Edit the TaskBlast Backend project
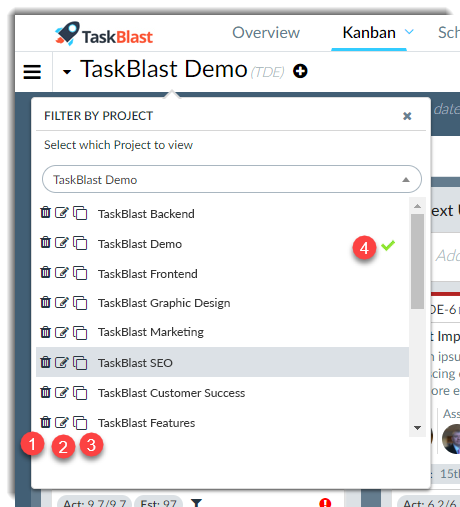The width and height of the screenshot is (460, 507). pos(62,212)
